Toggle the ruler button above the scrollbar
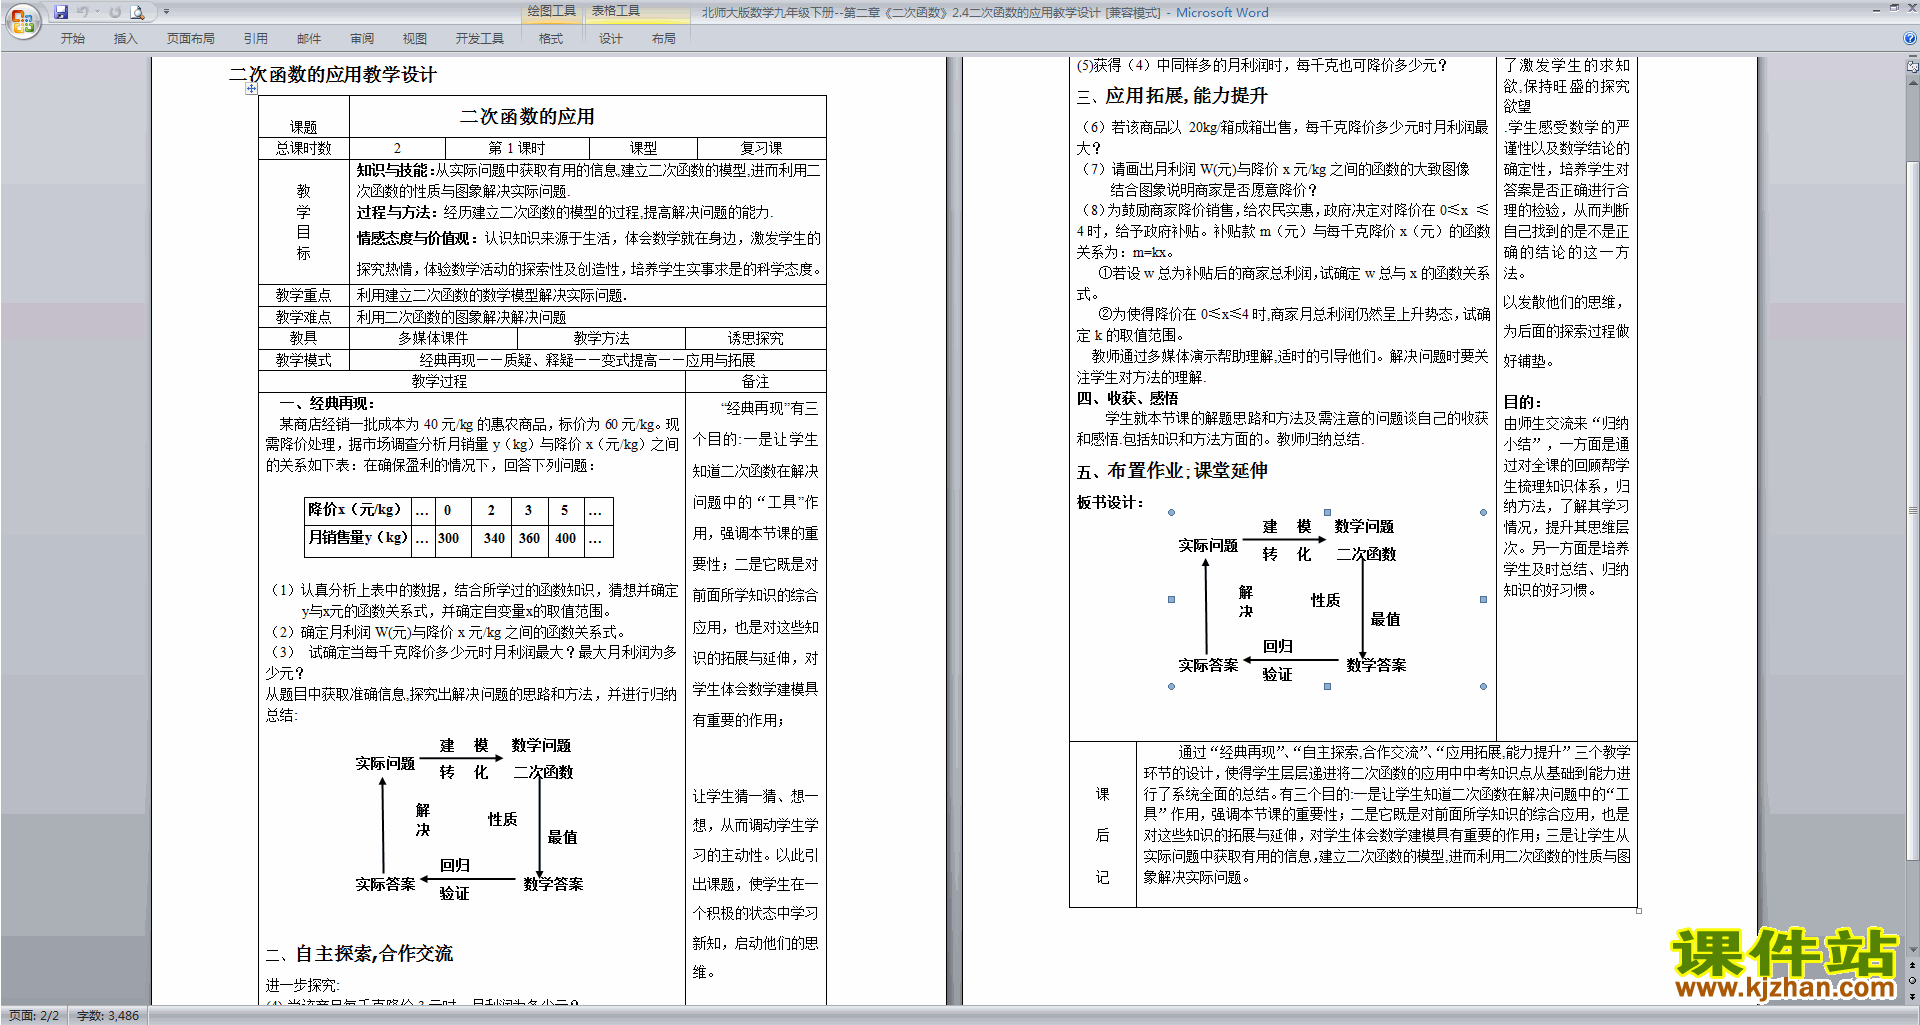The image size is (1920, 1025). coord(1912,66)
